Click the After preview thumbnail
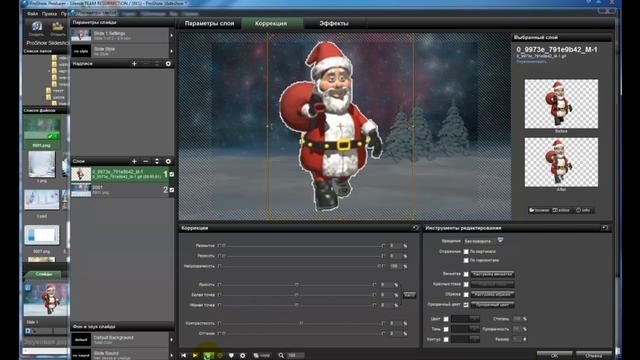The height and width of the screenshot is (360, 640). [561, 162]
